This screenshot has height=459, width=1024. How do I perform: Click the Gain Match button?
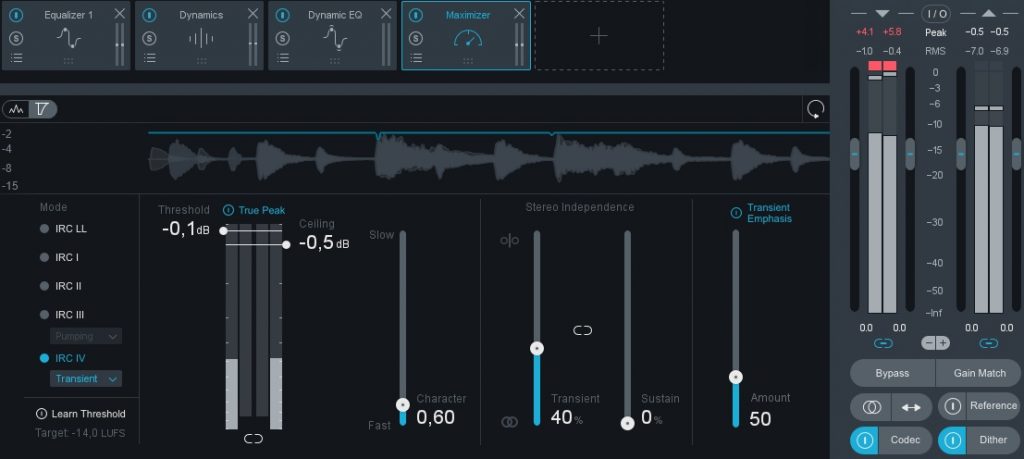(979, 373)
